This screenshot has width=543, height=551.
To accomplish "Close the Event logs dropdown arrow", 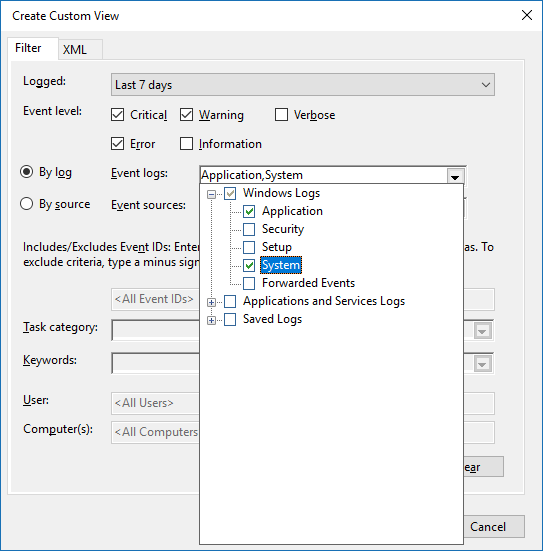I will pos(455,176).
